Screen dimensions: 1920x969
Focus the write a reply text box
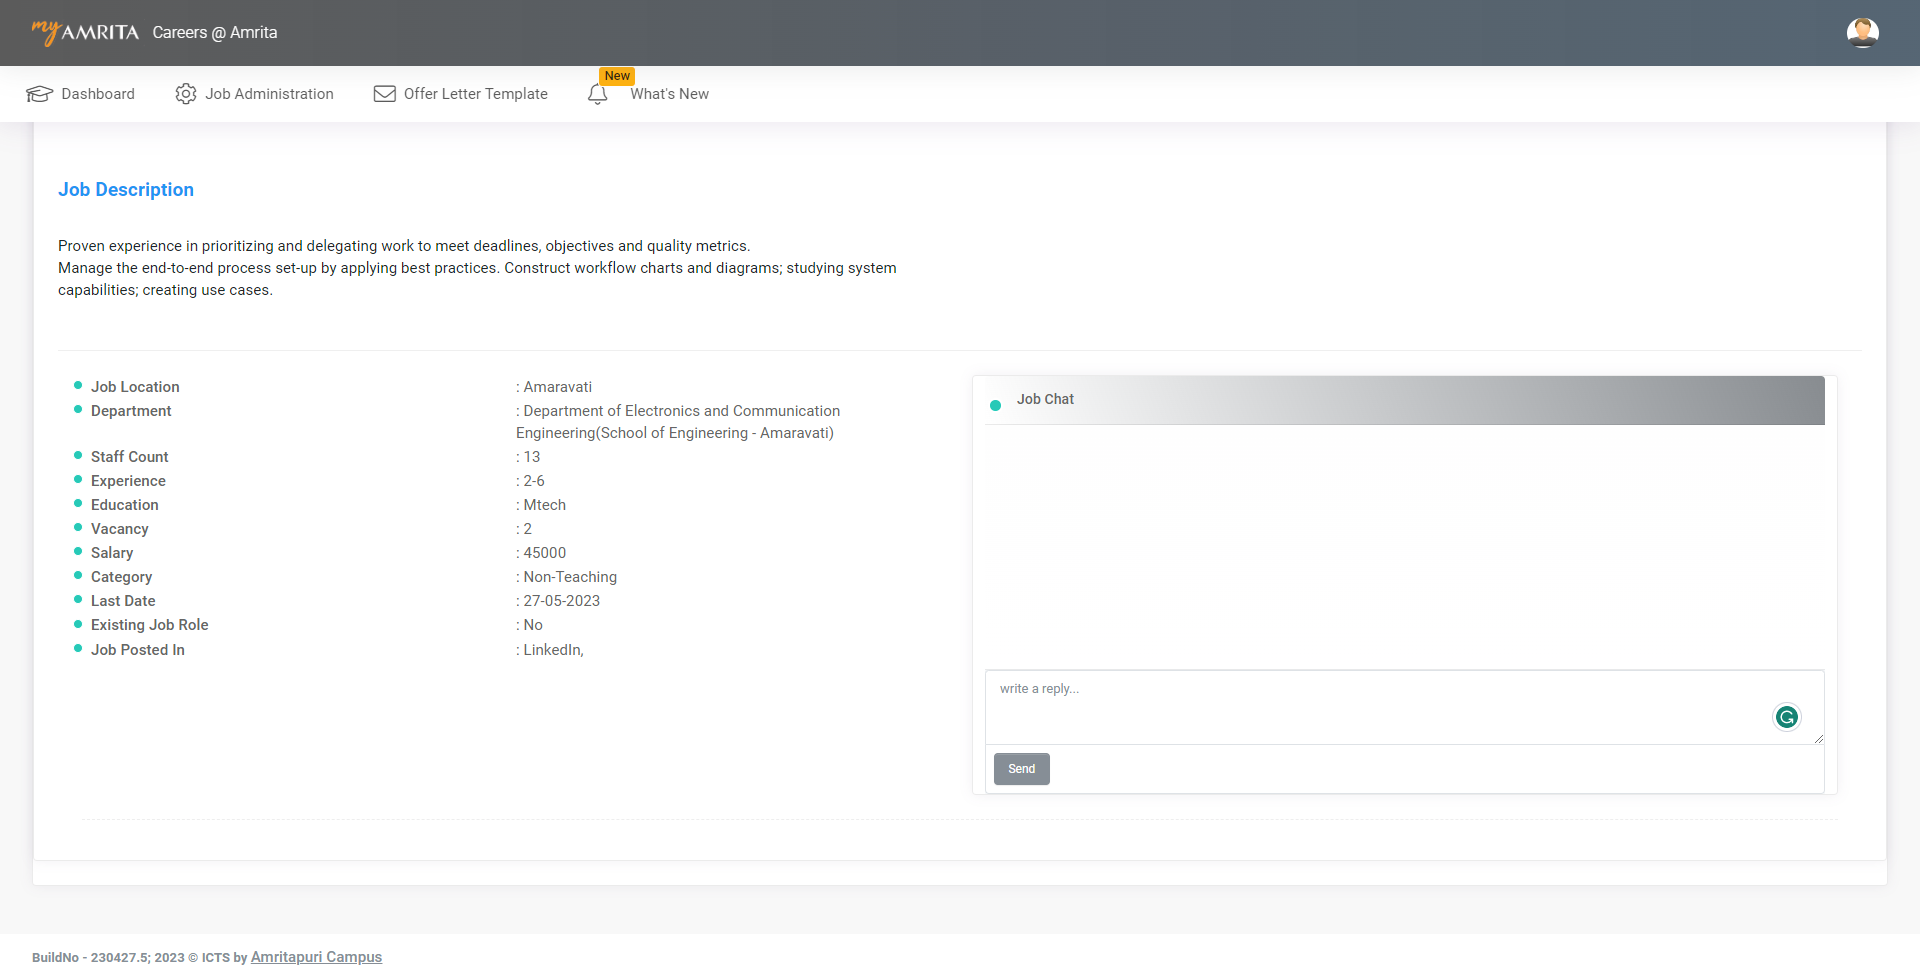click(1380, 706)
